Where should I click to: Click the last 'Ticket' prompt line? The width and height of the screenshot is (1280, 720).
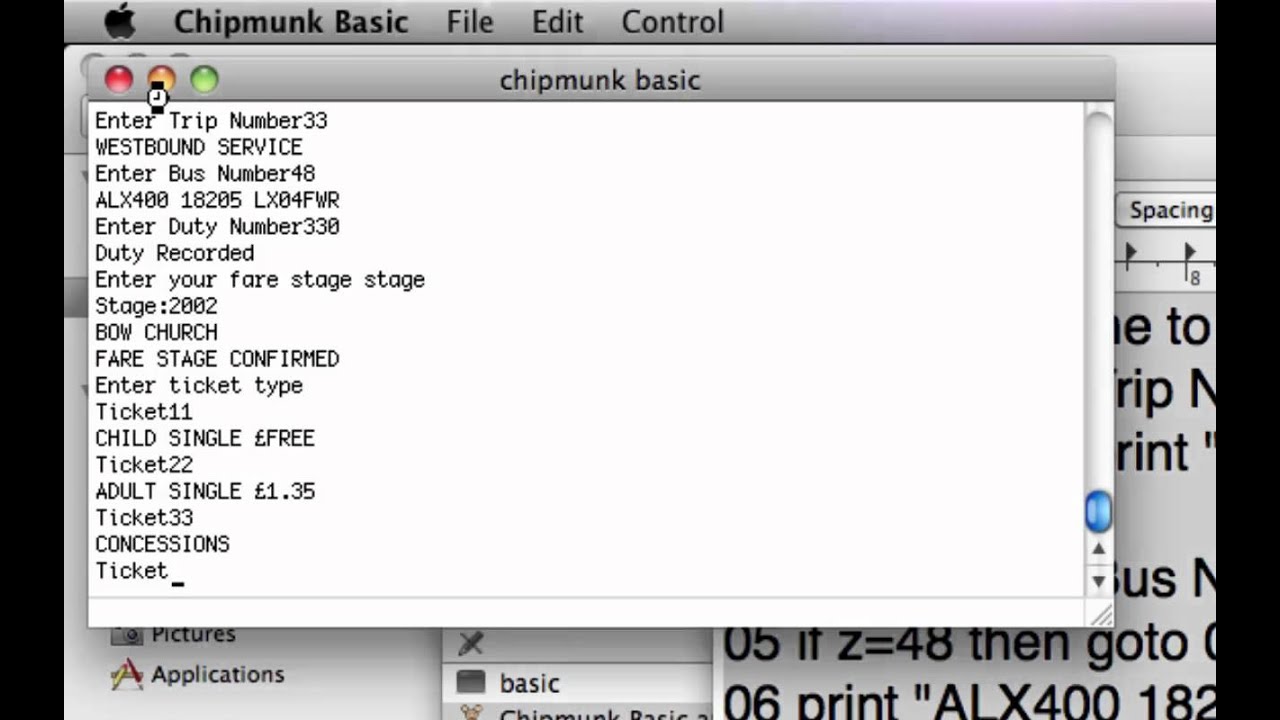coord(132,571)
